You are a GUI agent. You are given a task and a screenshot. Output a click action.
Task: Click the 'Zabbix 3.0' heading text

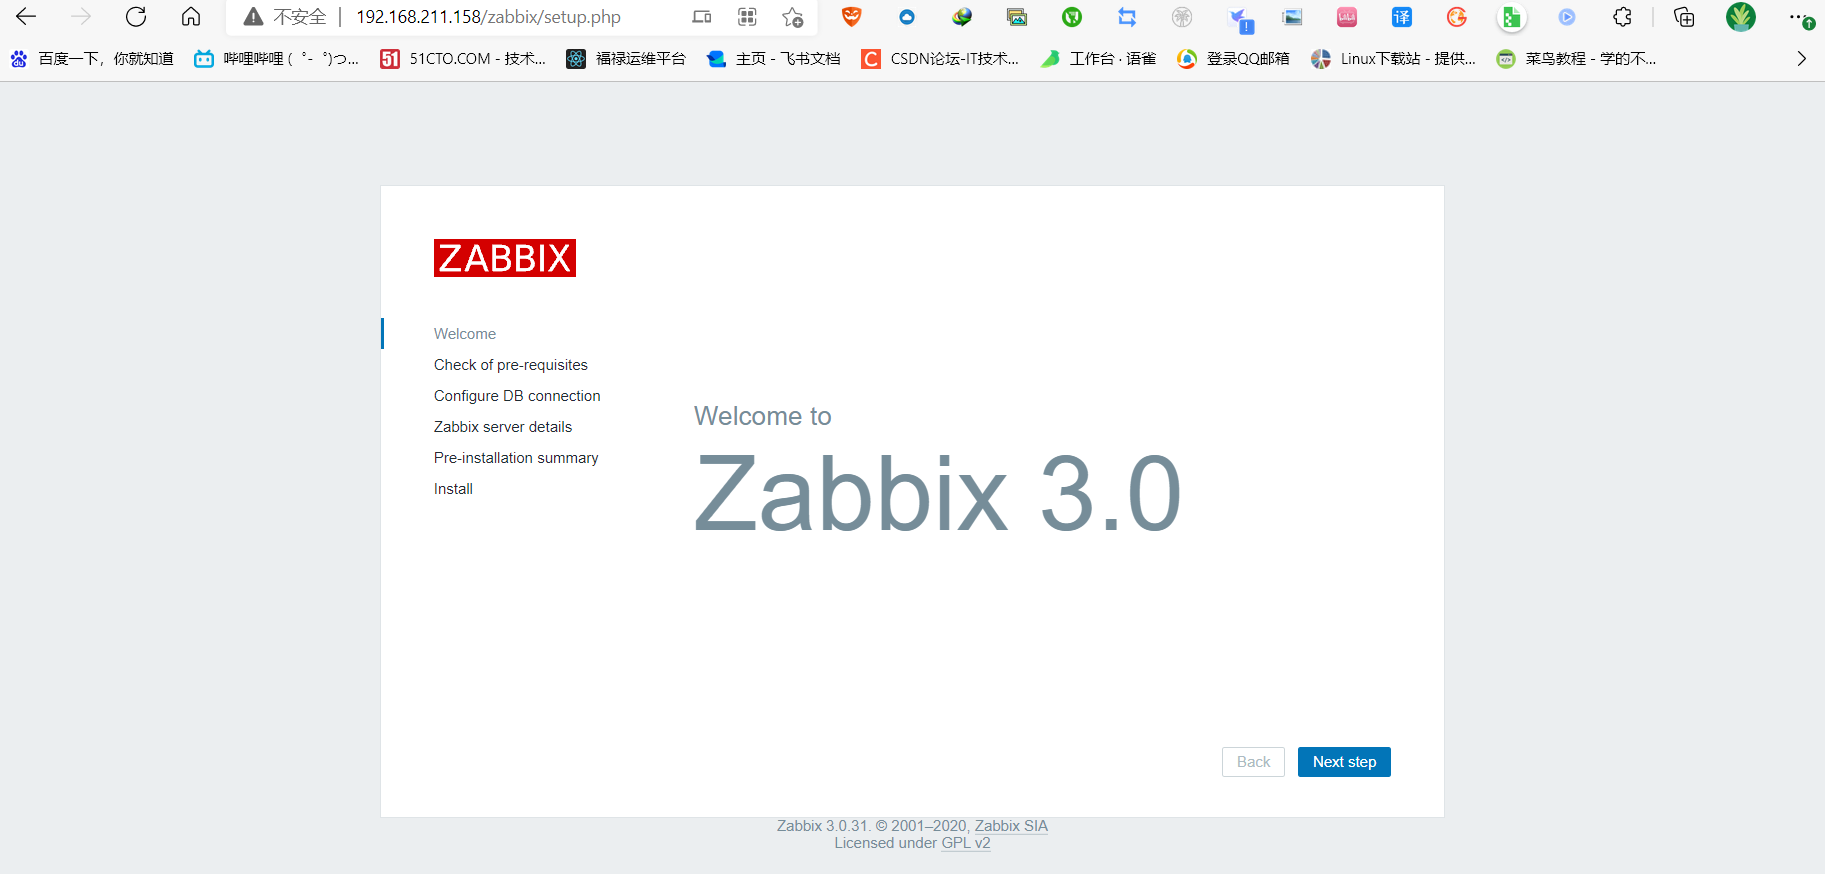938,494
